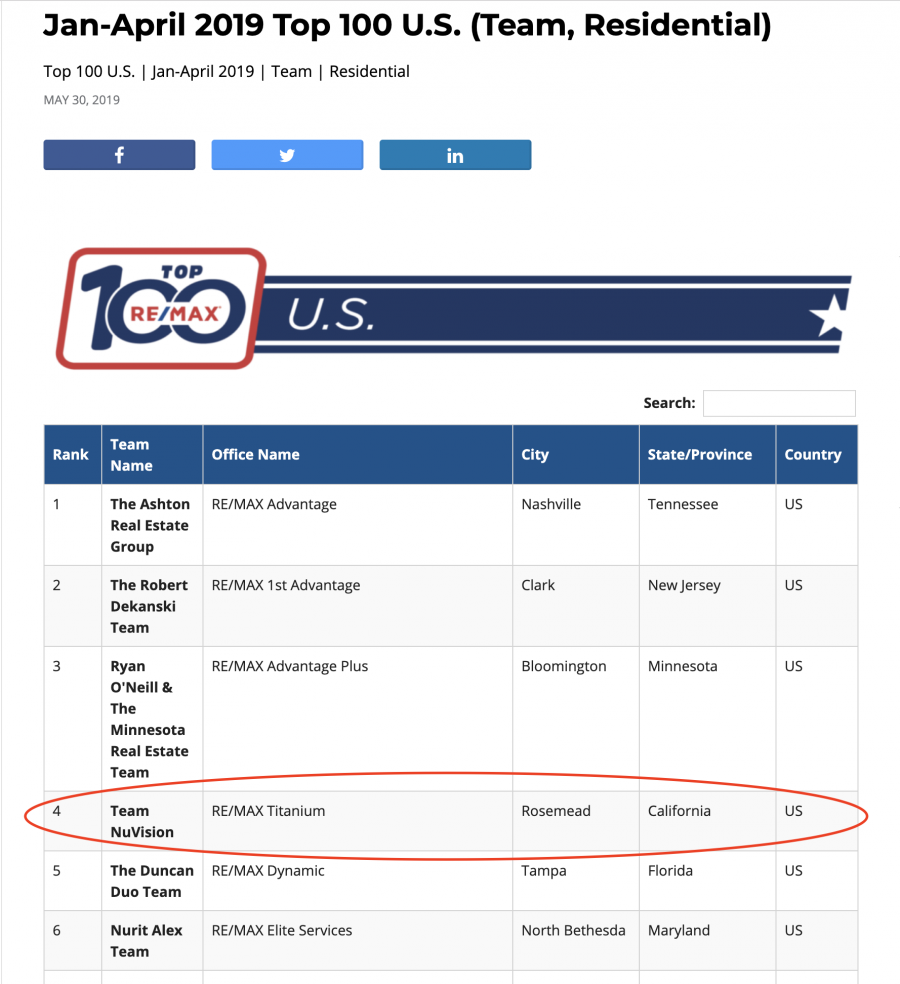The width and height of the screenshot is (900, 984).
Task: Select the Team NuVision team name
Action: pos(142,821)
